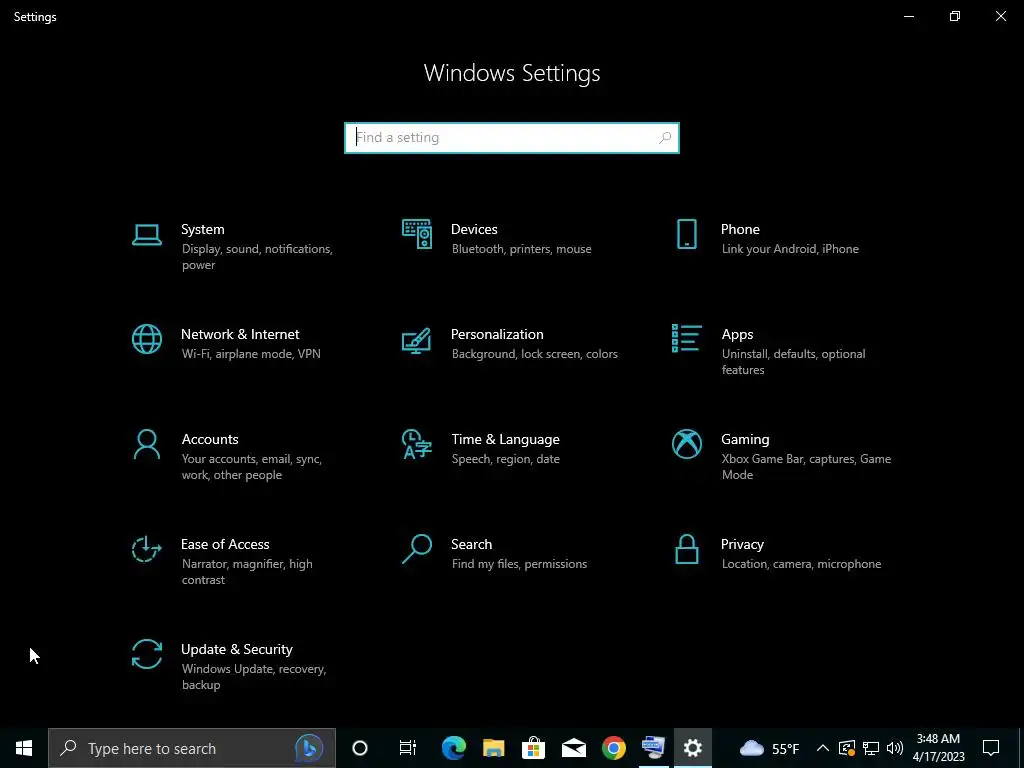
Task: Restore down the Settings window
Action: click(955, 16)
